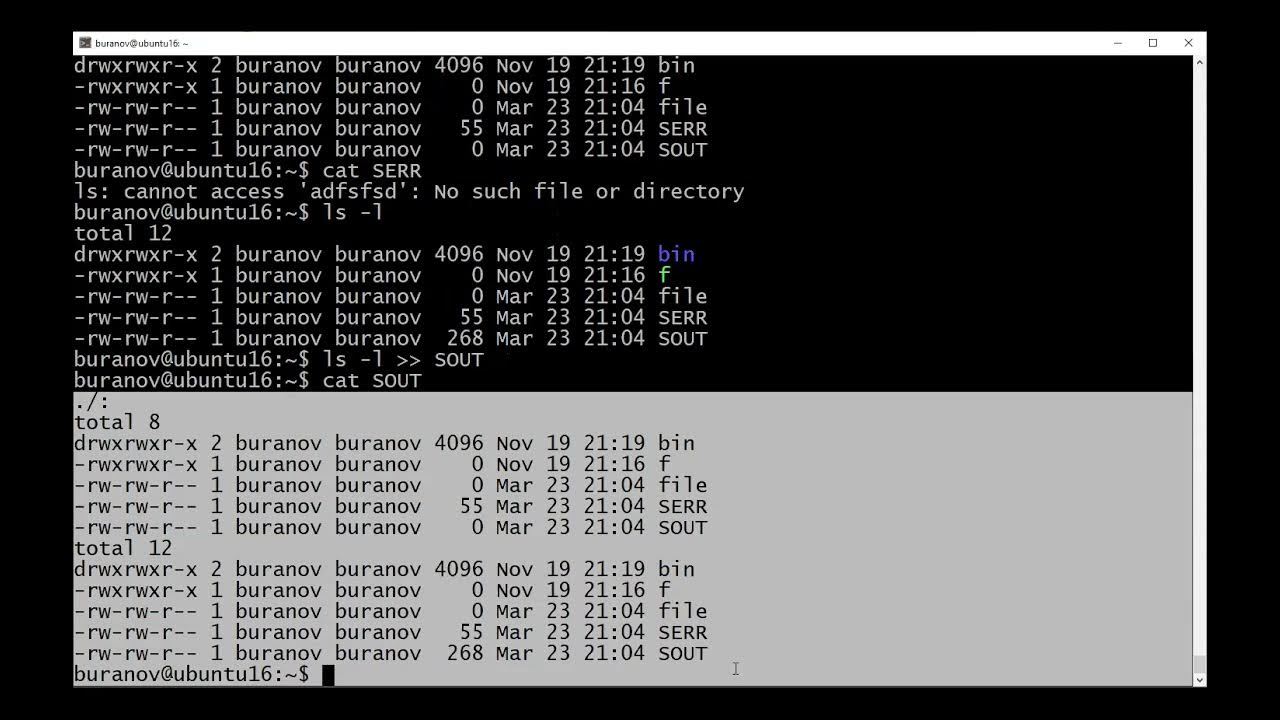Click the 'total 8' line in output

(117, 423)
